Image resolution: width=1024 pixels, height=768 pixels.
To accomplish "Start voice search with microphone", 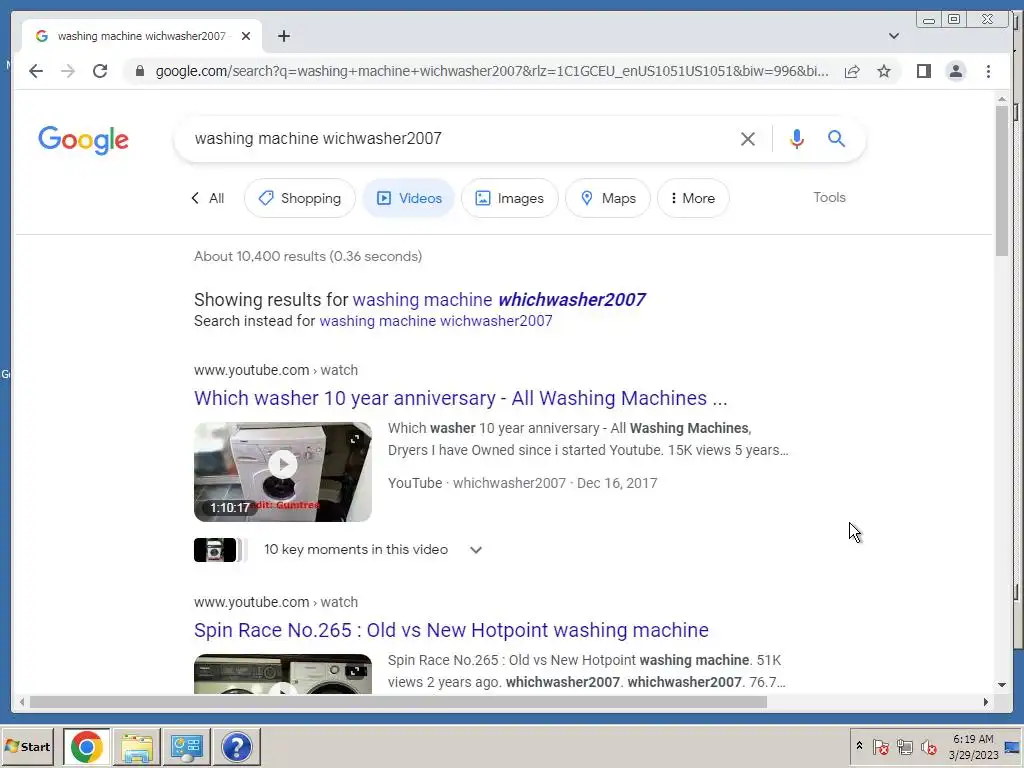I will [797, 138].
